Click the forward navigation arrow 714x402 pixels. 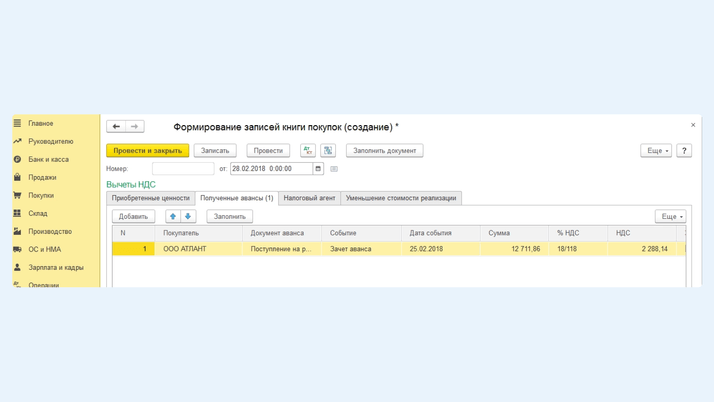tap(135, 127)
